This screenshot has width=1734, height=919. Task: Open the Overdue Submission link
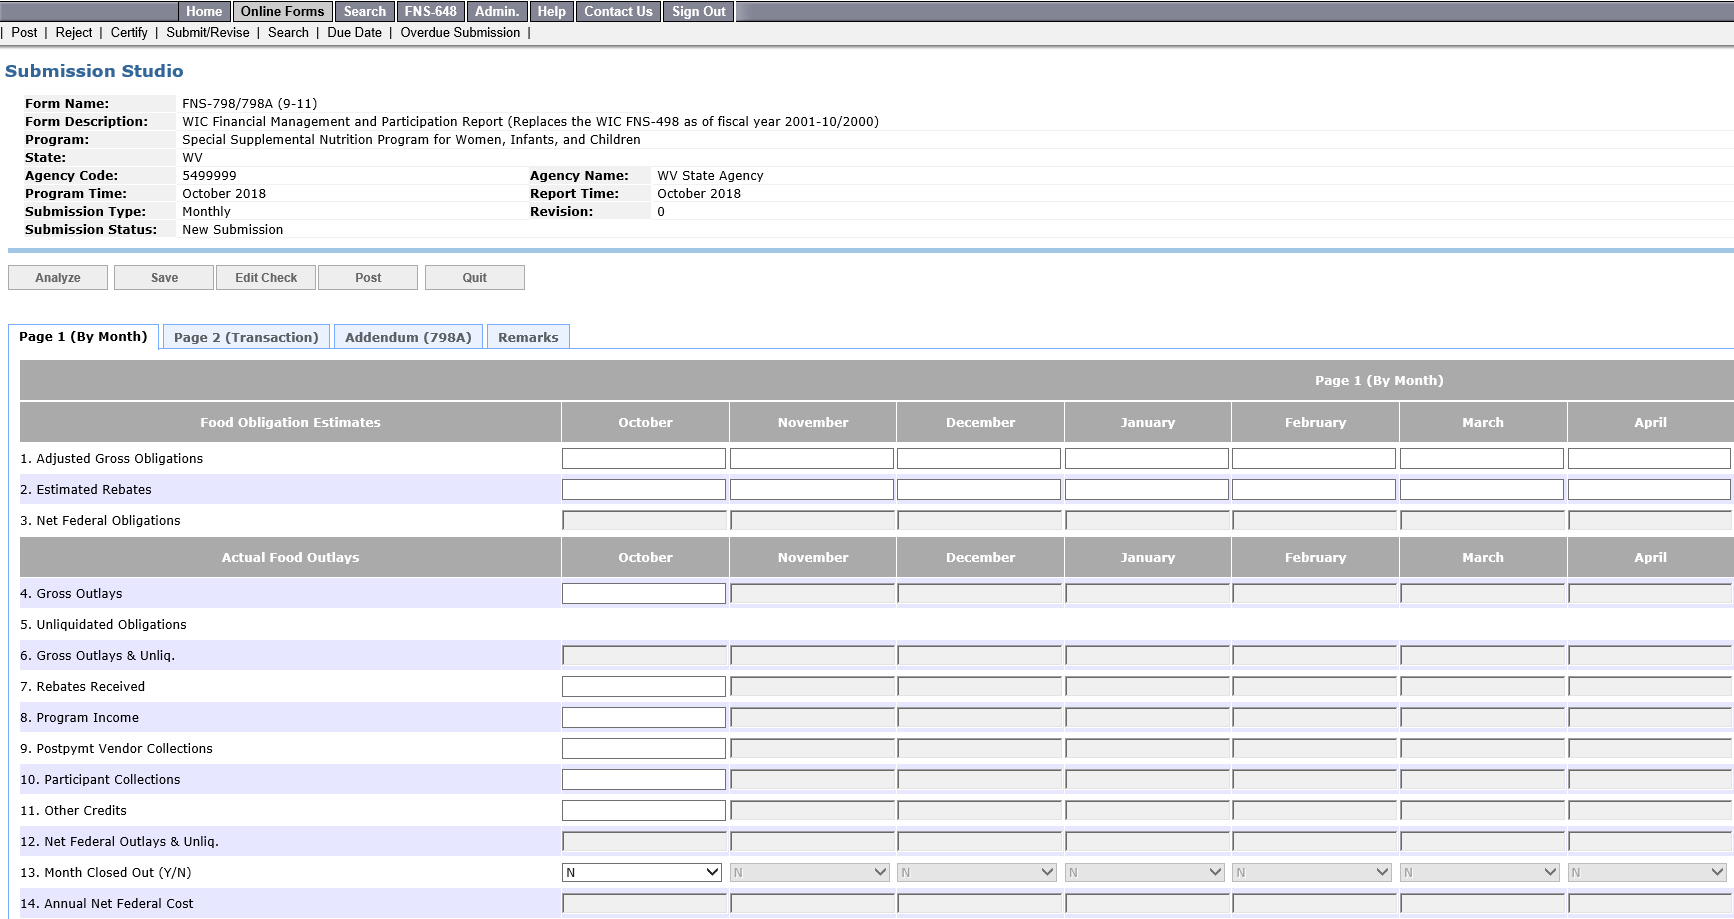point(460,33)
